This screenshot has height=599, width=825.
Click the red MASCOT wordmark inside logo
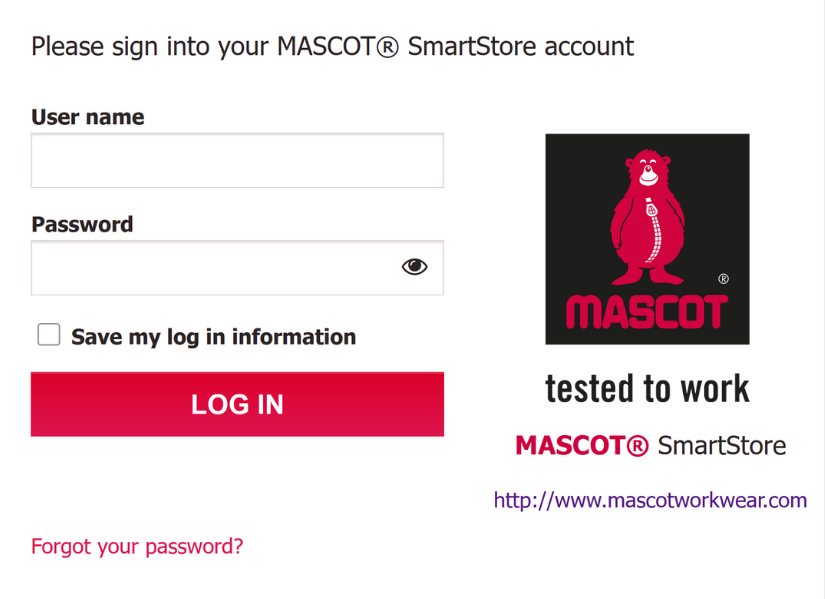[645, 312]
